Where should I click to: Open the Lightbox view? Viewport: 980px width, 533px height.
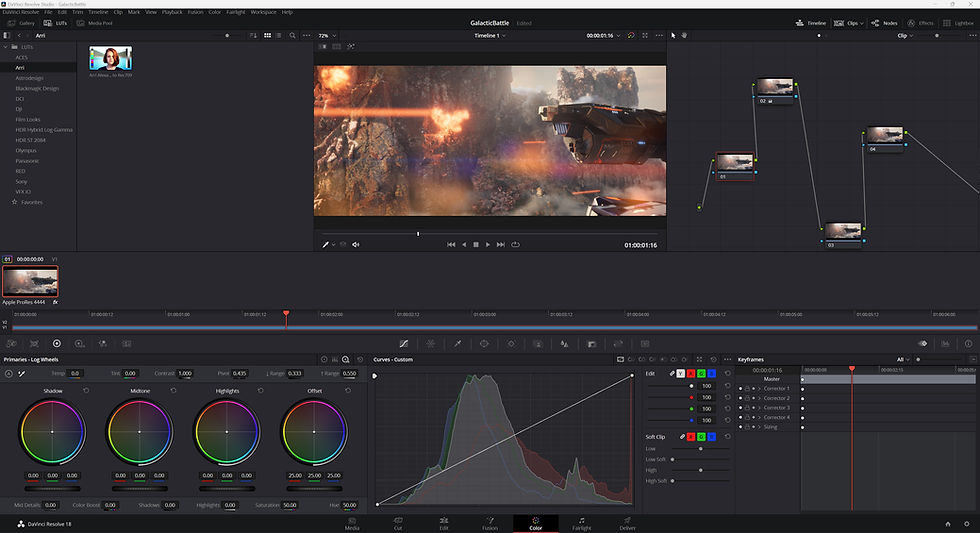pos(958,23)
